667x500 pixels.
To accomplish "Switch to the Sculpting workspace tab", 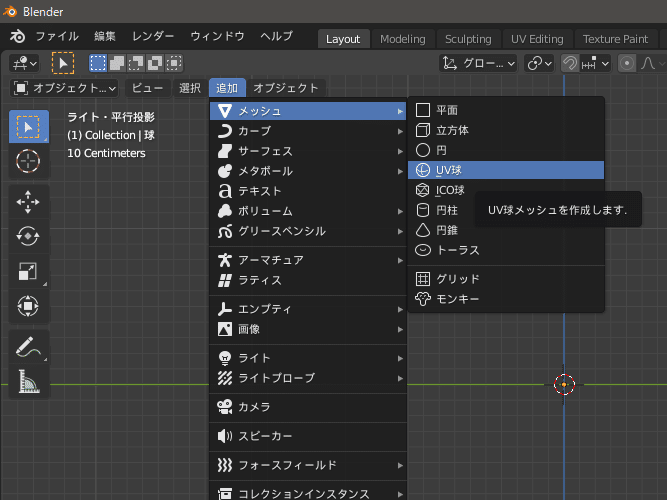I will pyautogui.click(x=468, y=39).
